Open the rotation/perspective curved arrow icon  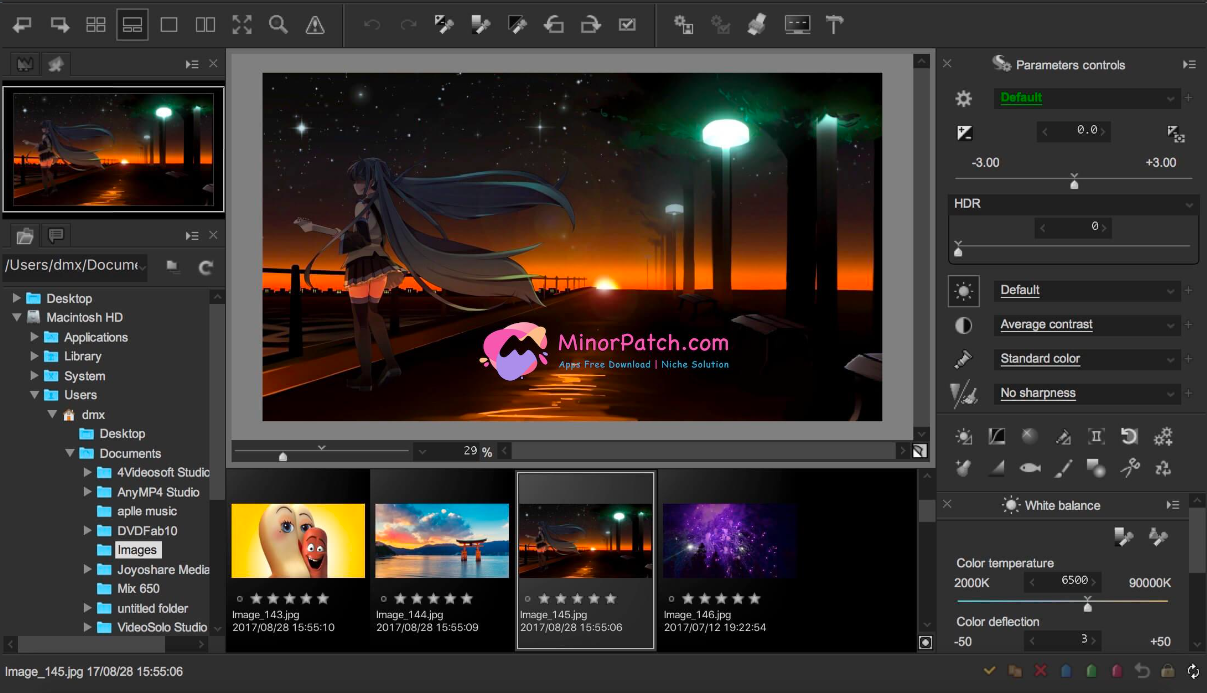[1129, 437]
